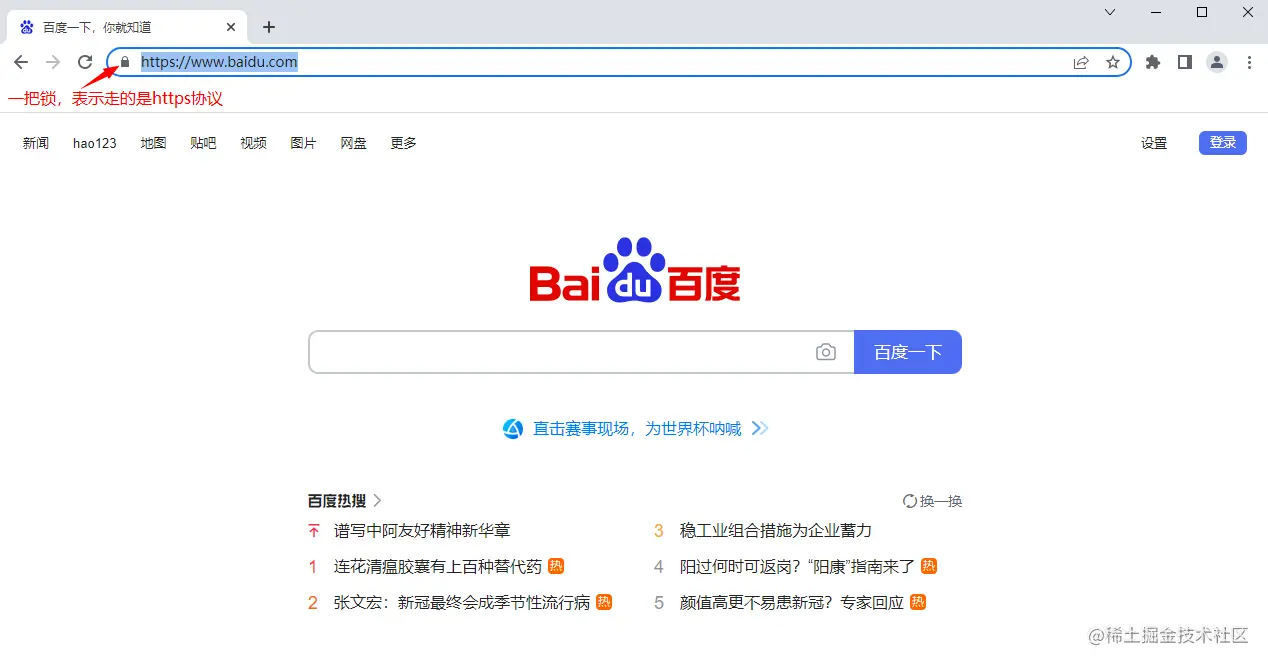Open the Extensions puzzle icon
Image resolution: width=1268 pixels, height=665 pixels.
coord(1153,62)
